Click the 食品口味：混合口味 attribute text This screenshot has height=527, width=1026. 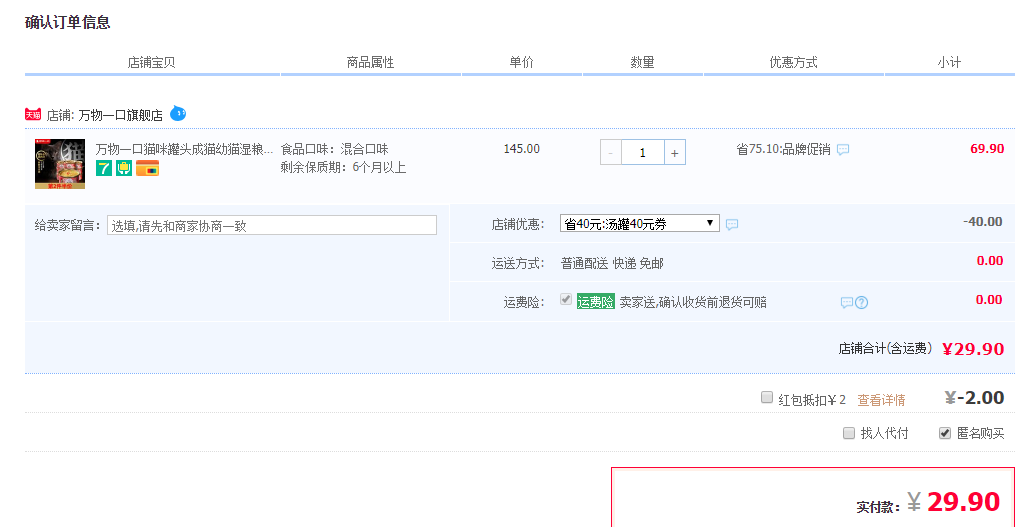pyautogui.click(x=334, y=149)
